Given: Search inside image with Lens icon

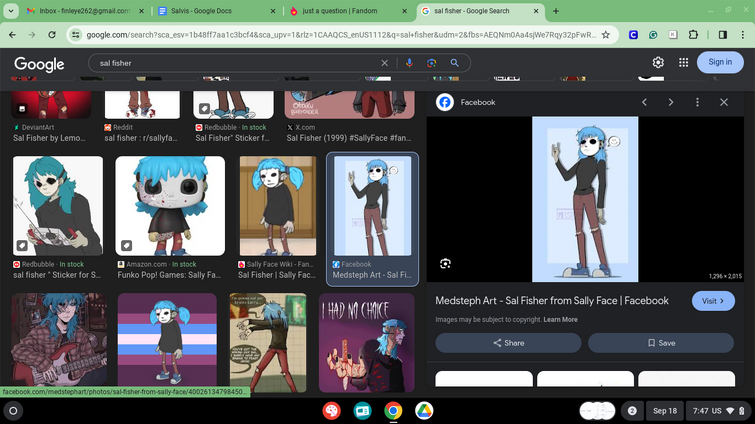Looking at the screenshot, I should (x=445, y=263).
